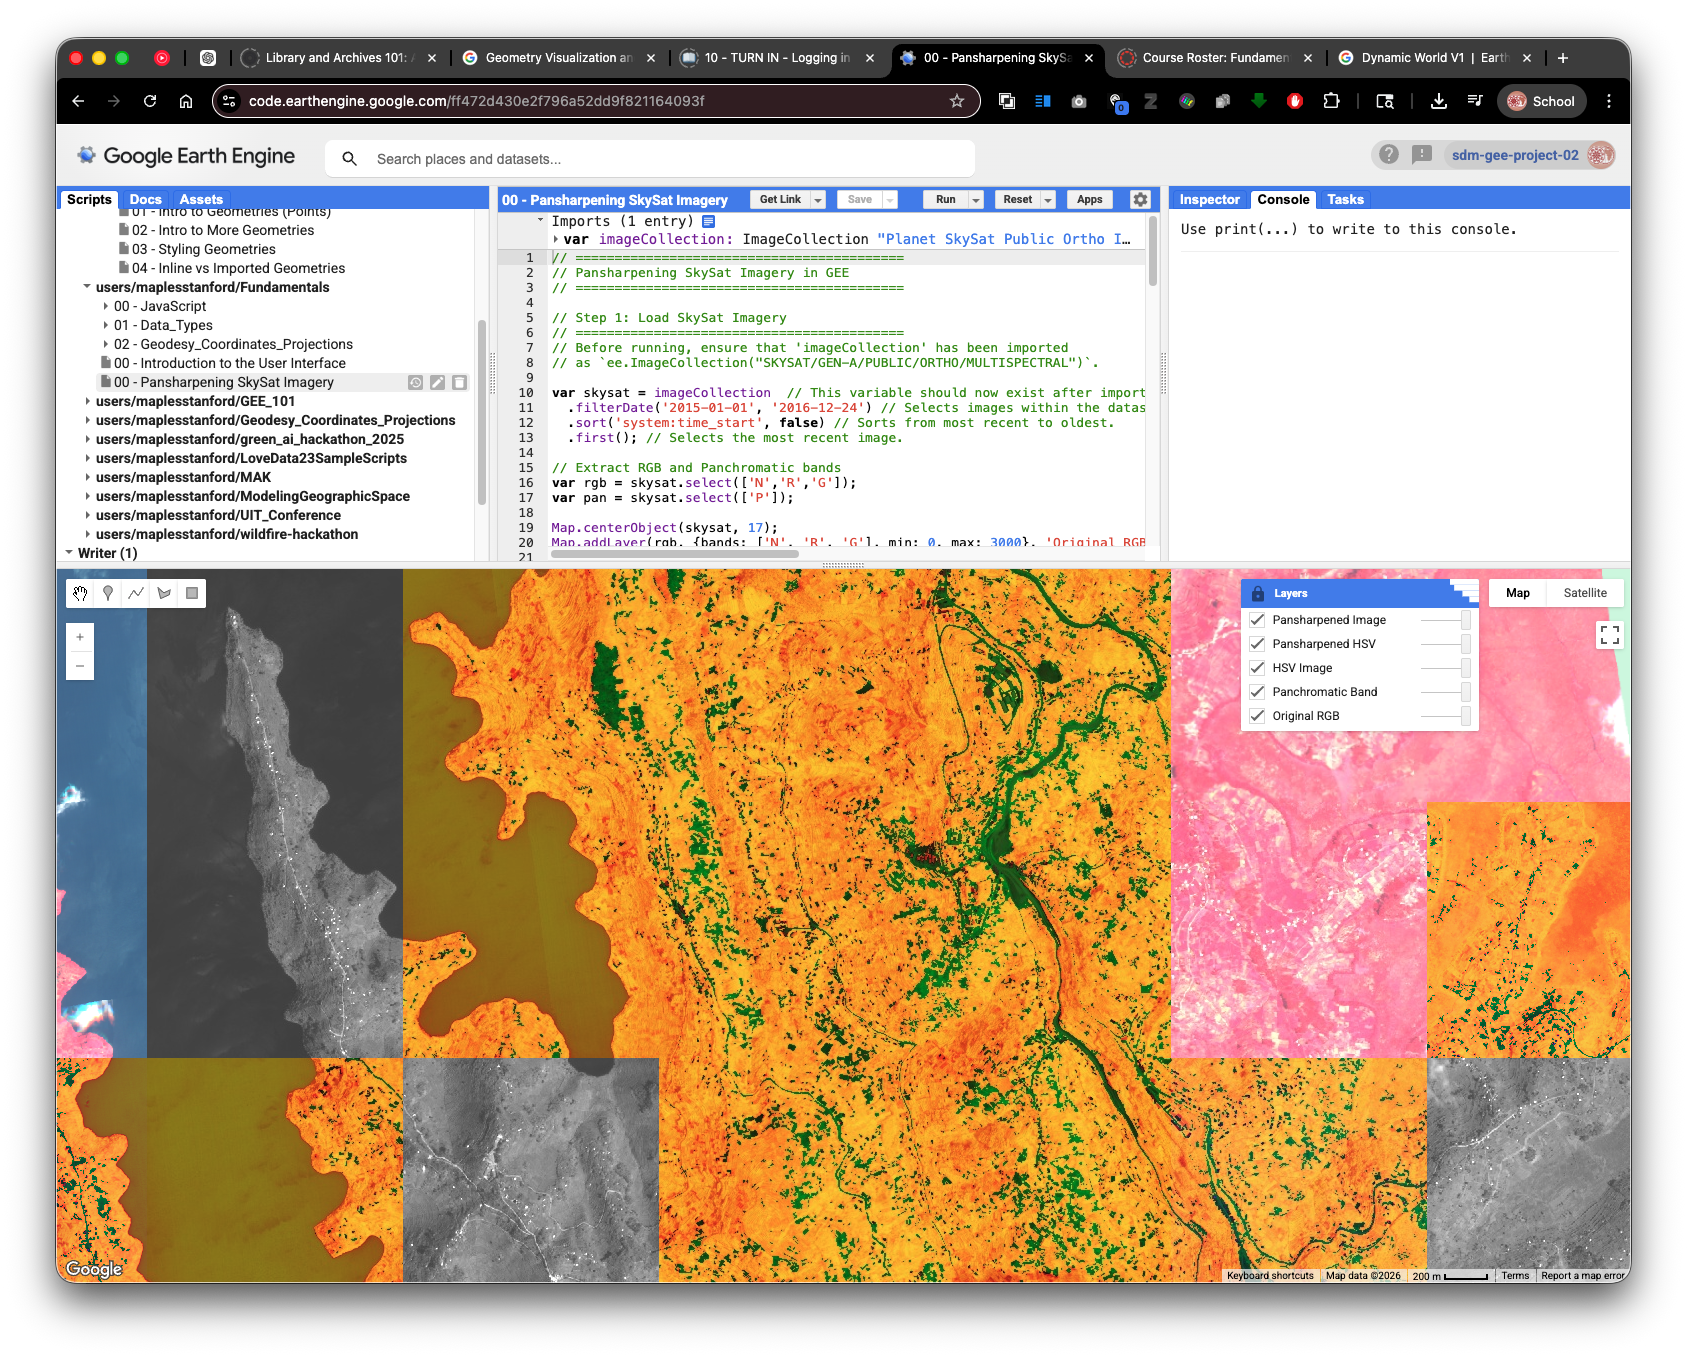Select the add marker drawing tool
This screenshot has width=1687, height=1357.
click(x=108, y=593)
